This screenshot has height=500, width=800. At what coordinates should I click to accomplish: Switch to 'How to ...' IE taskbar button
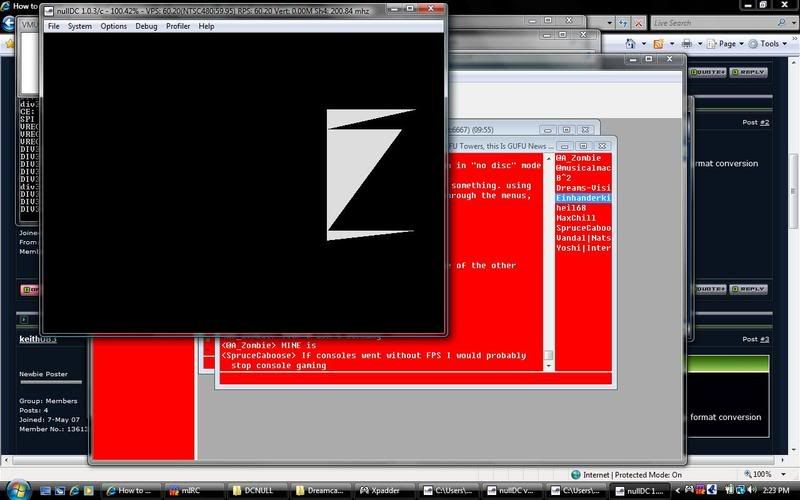coord(131,491)
